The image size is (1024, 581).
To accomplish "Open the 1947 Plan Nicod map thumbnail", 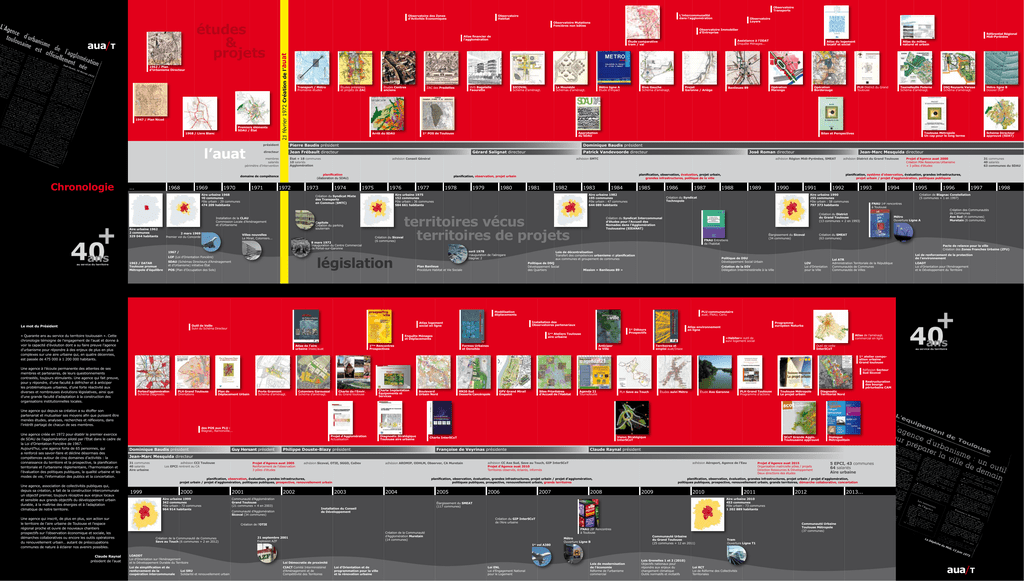I will pos(150,100).
